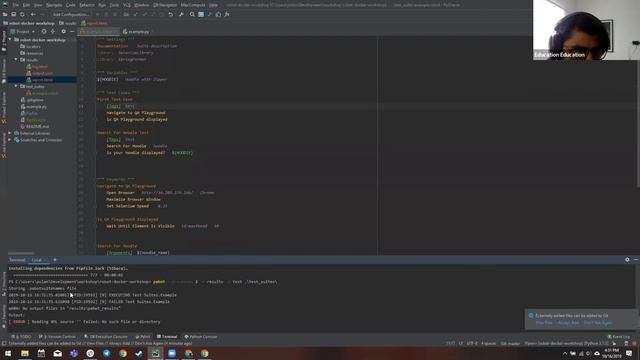Open the Version Control tool window
The width and height of the screenshot is (640, 360).
pos(57,337)
